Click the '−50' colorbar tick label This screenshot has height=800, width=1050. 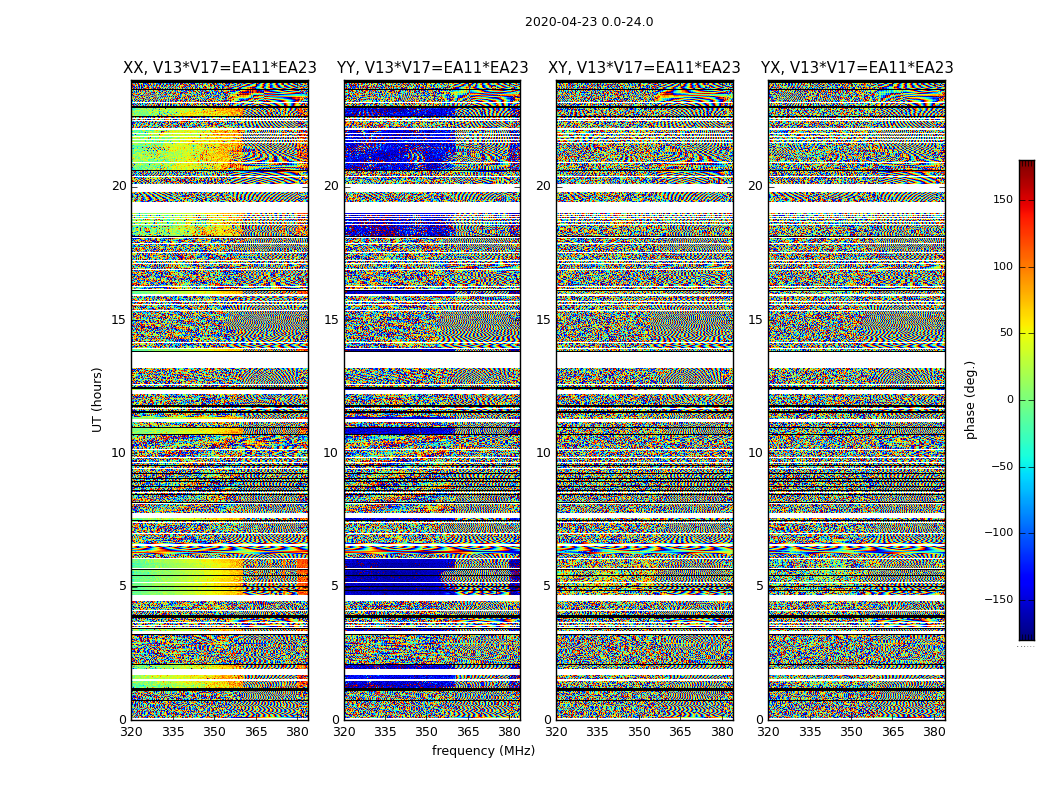[x=1002, y=467]
